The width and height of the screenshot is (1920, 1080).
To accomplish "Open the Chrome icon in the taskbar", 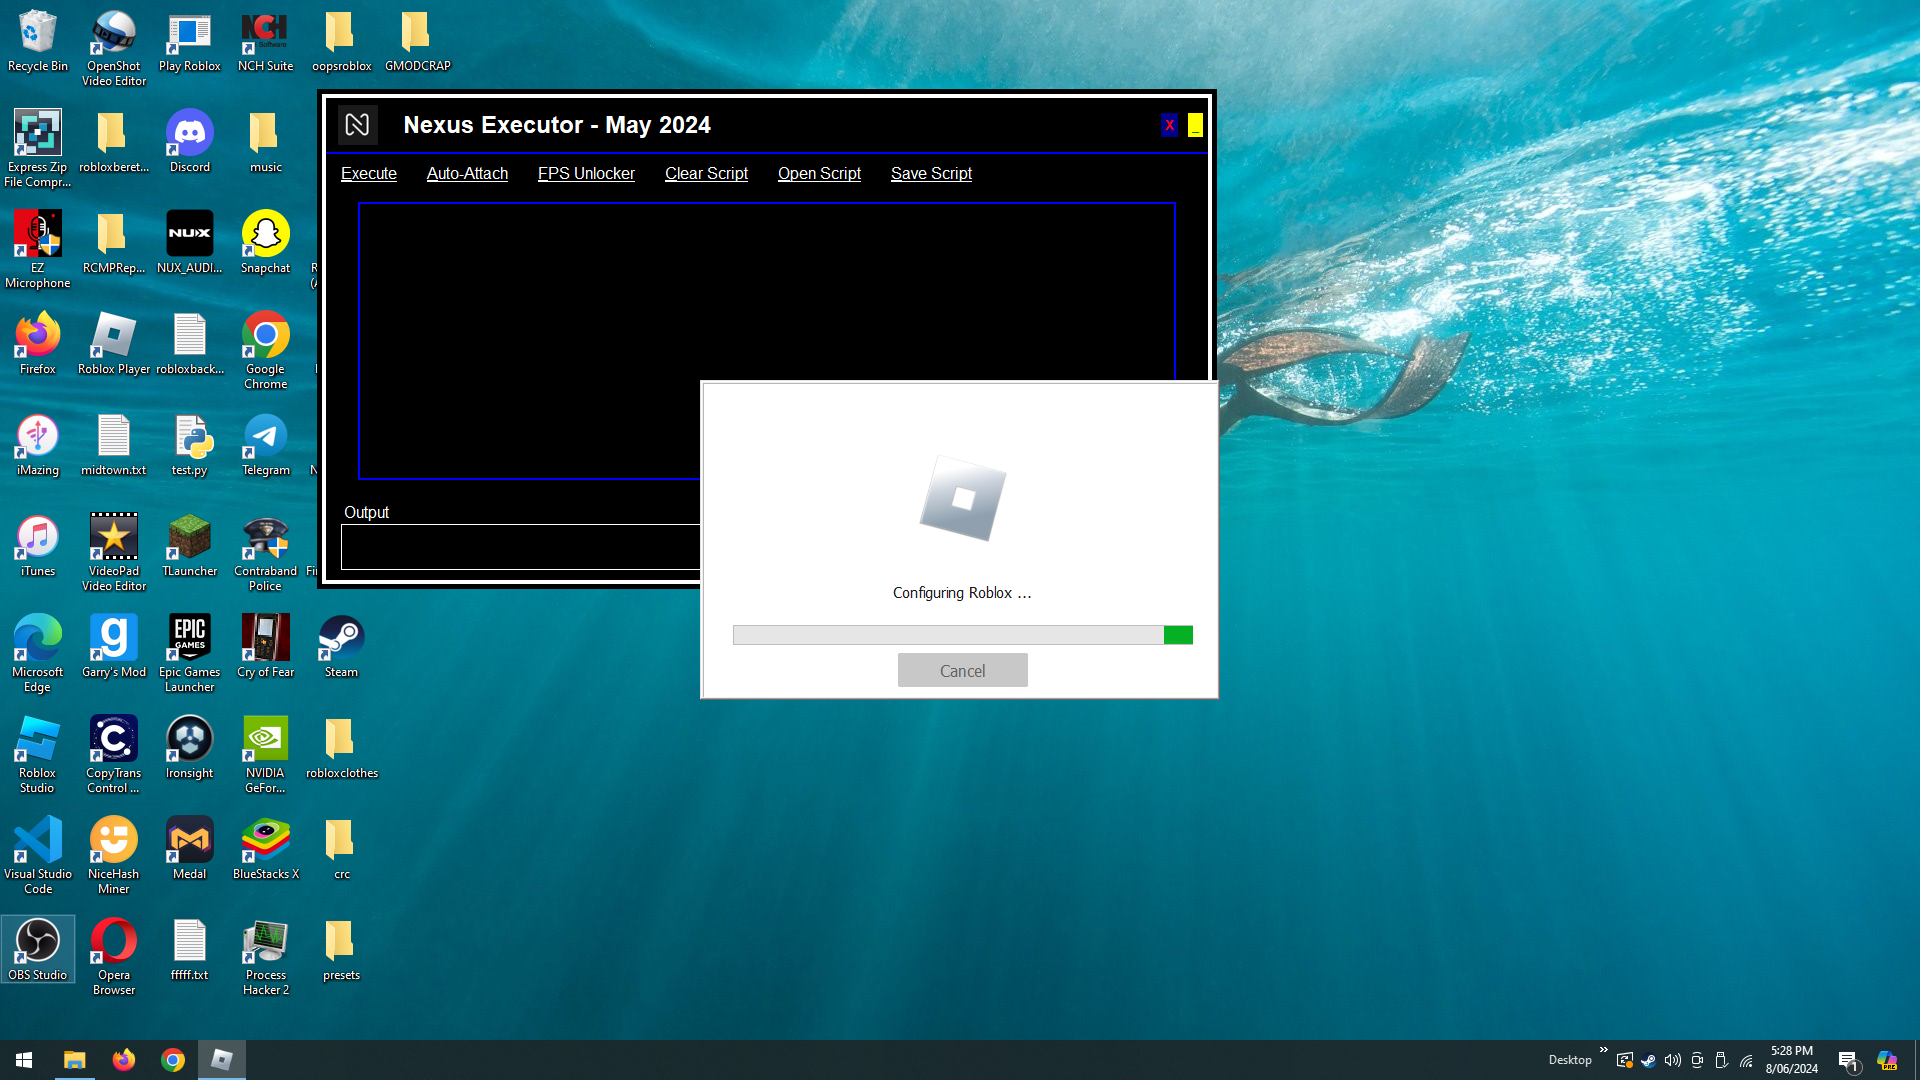I will coord(173,1059).
